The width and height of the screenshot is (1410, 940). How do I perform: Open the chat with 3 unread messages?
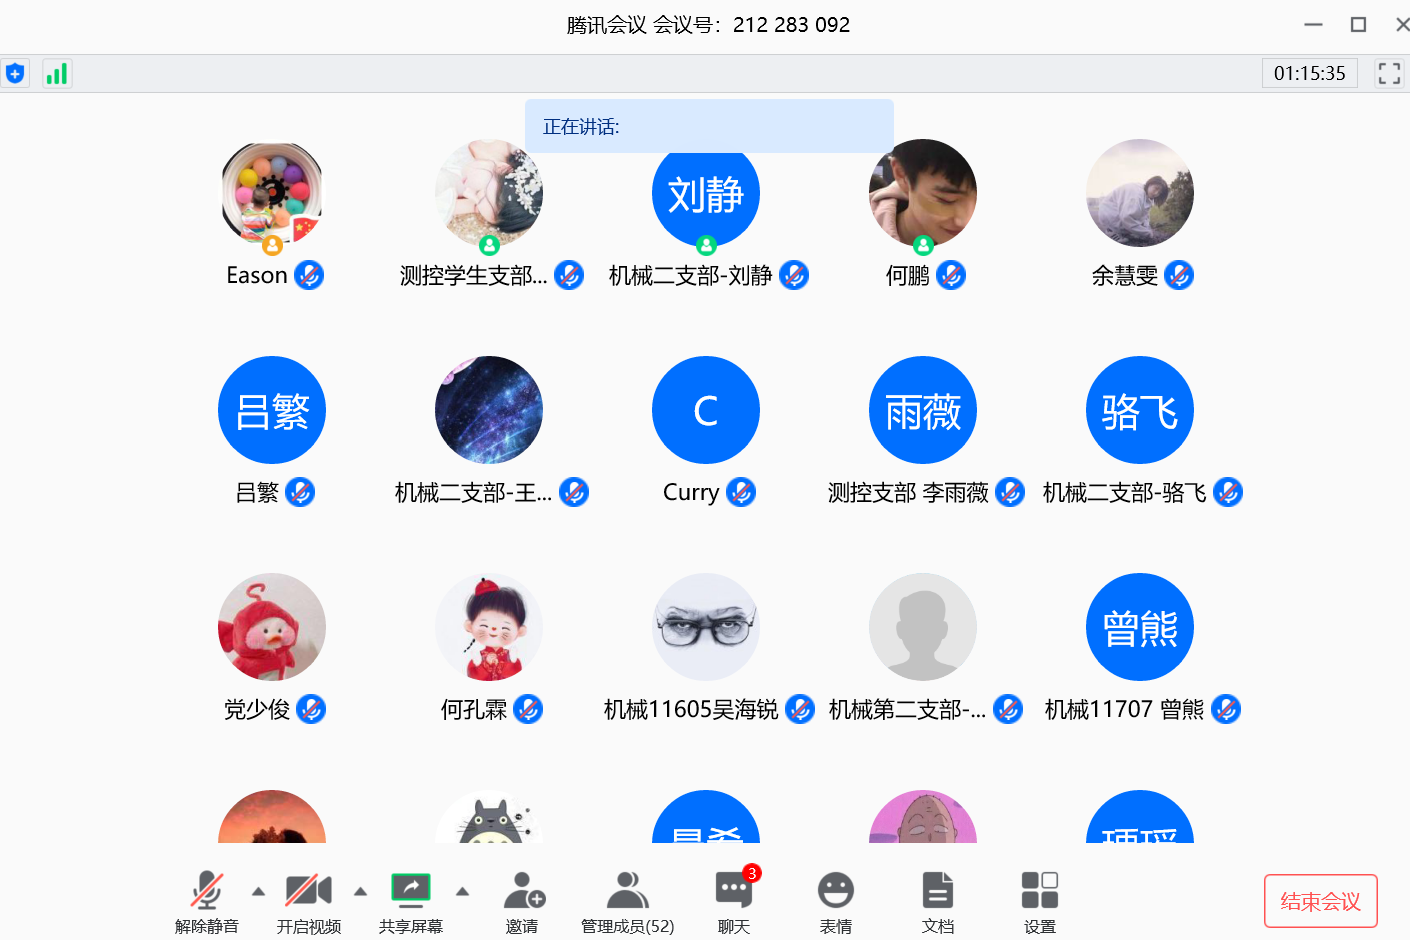click(x=734, y=900)
